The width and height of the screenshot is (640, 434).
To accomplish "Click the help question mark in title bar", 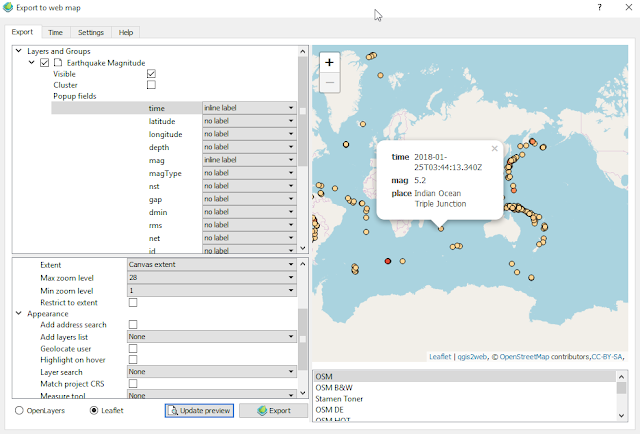I will point(599,7).
